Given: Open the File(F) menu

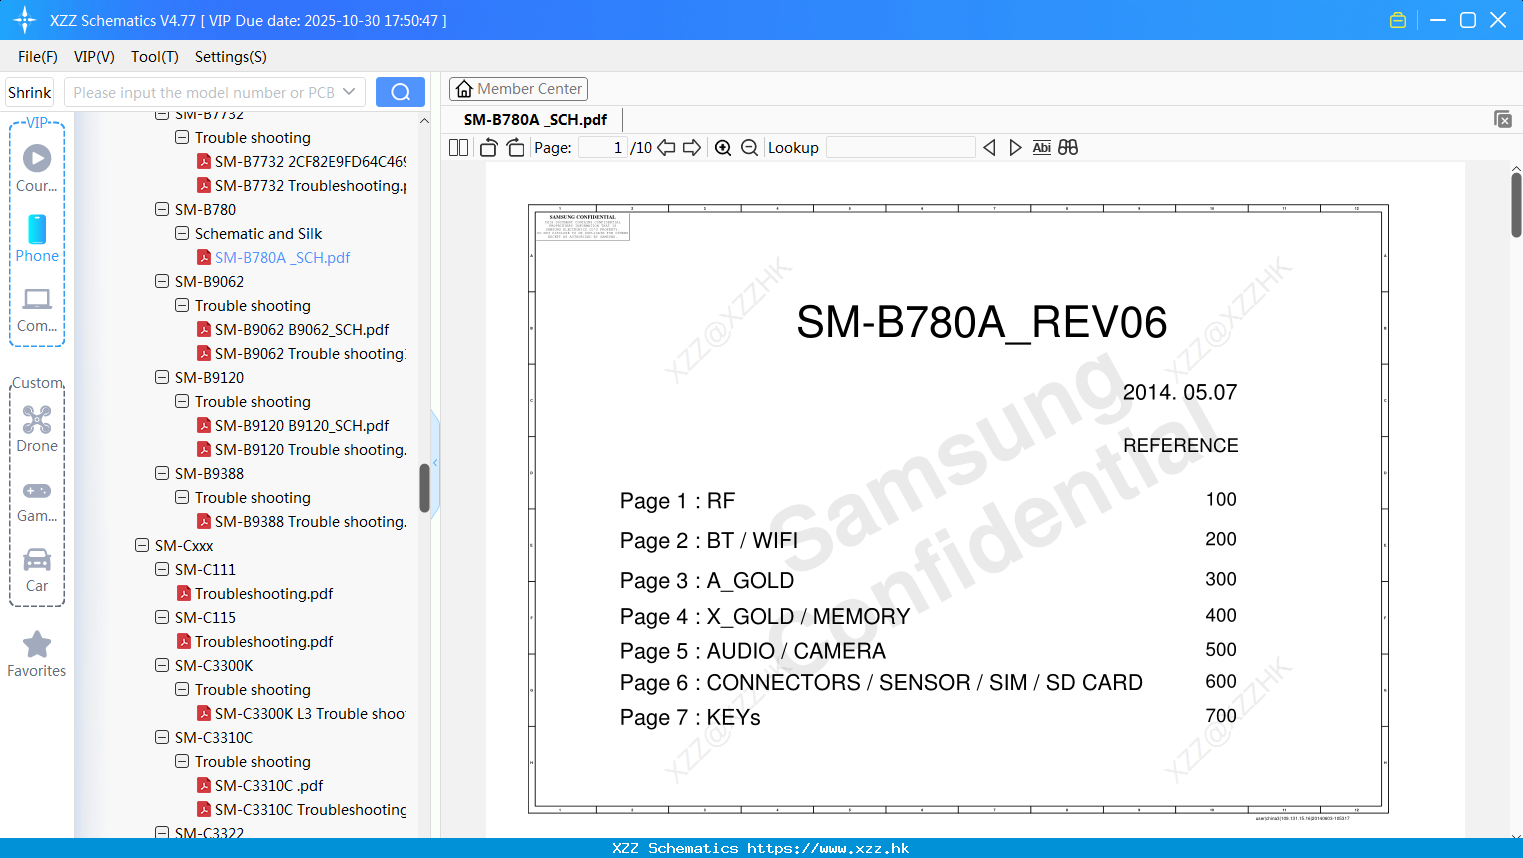Looking at the screenshot, I should point(38,57).
